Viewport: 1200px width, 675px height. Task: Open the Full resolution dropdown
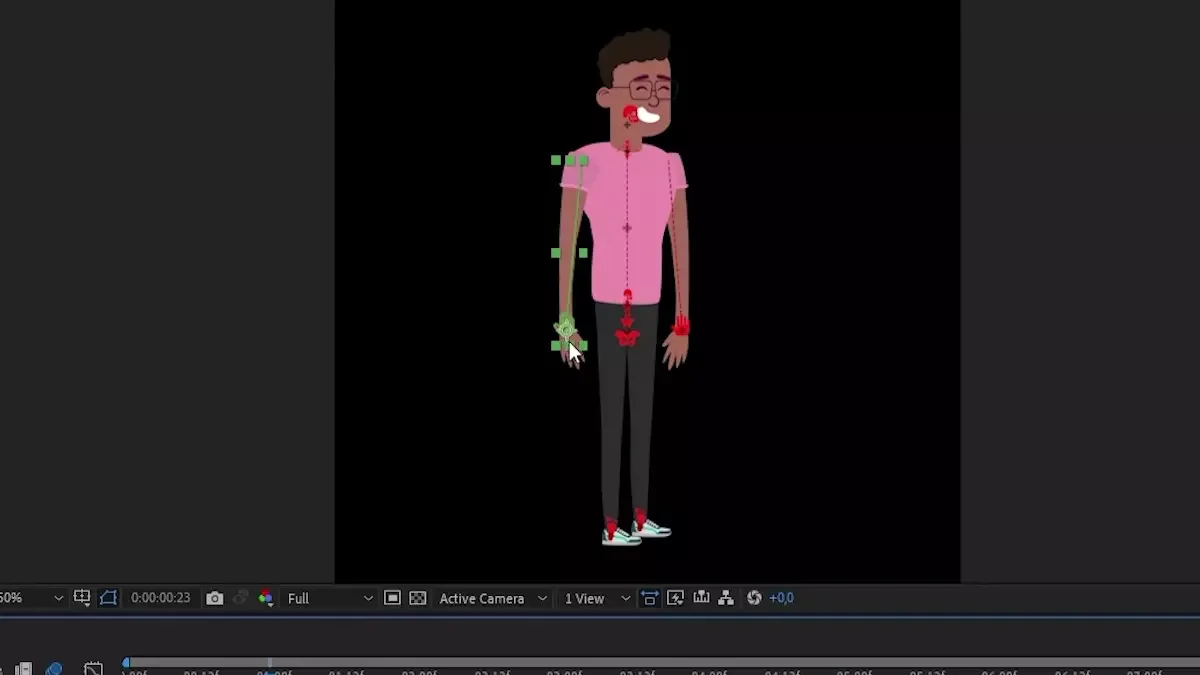(x=329, y=598)
